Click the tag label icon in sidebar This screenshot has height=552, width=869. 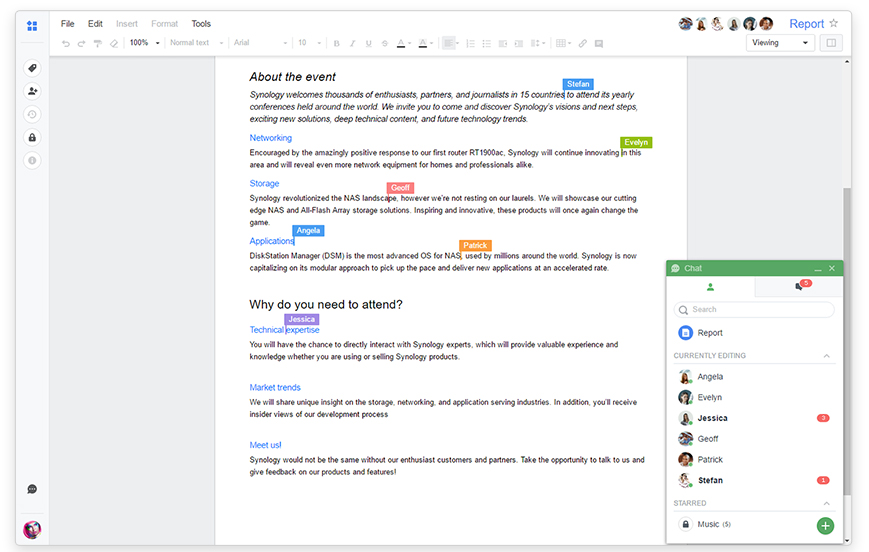pos(32,68)
